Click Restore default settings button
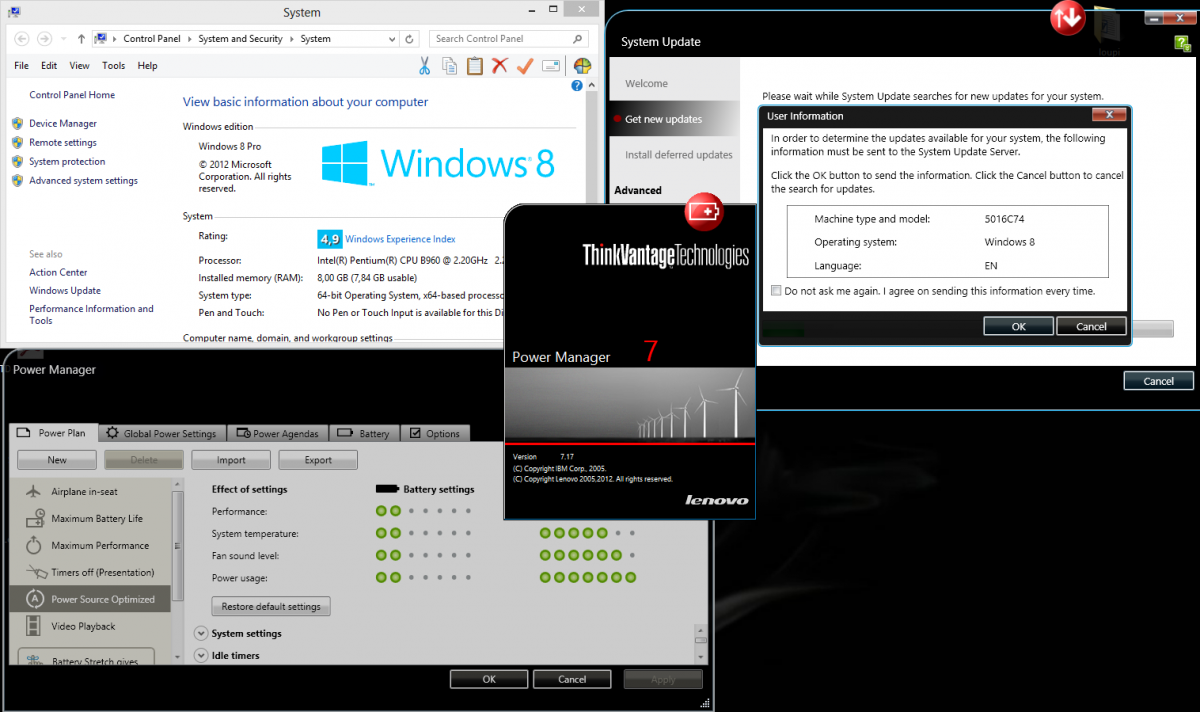1200x712 pixels. pyautogui.click(x=271, y=606)
